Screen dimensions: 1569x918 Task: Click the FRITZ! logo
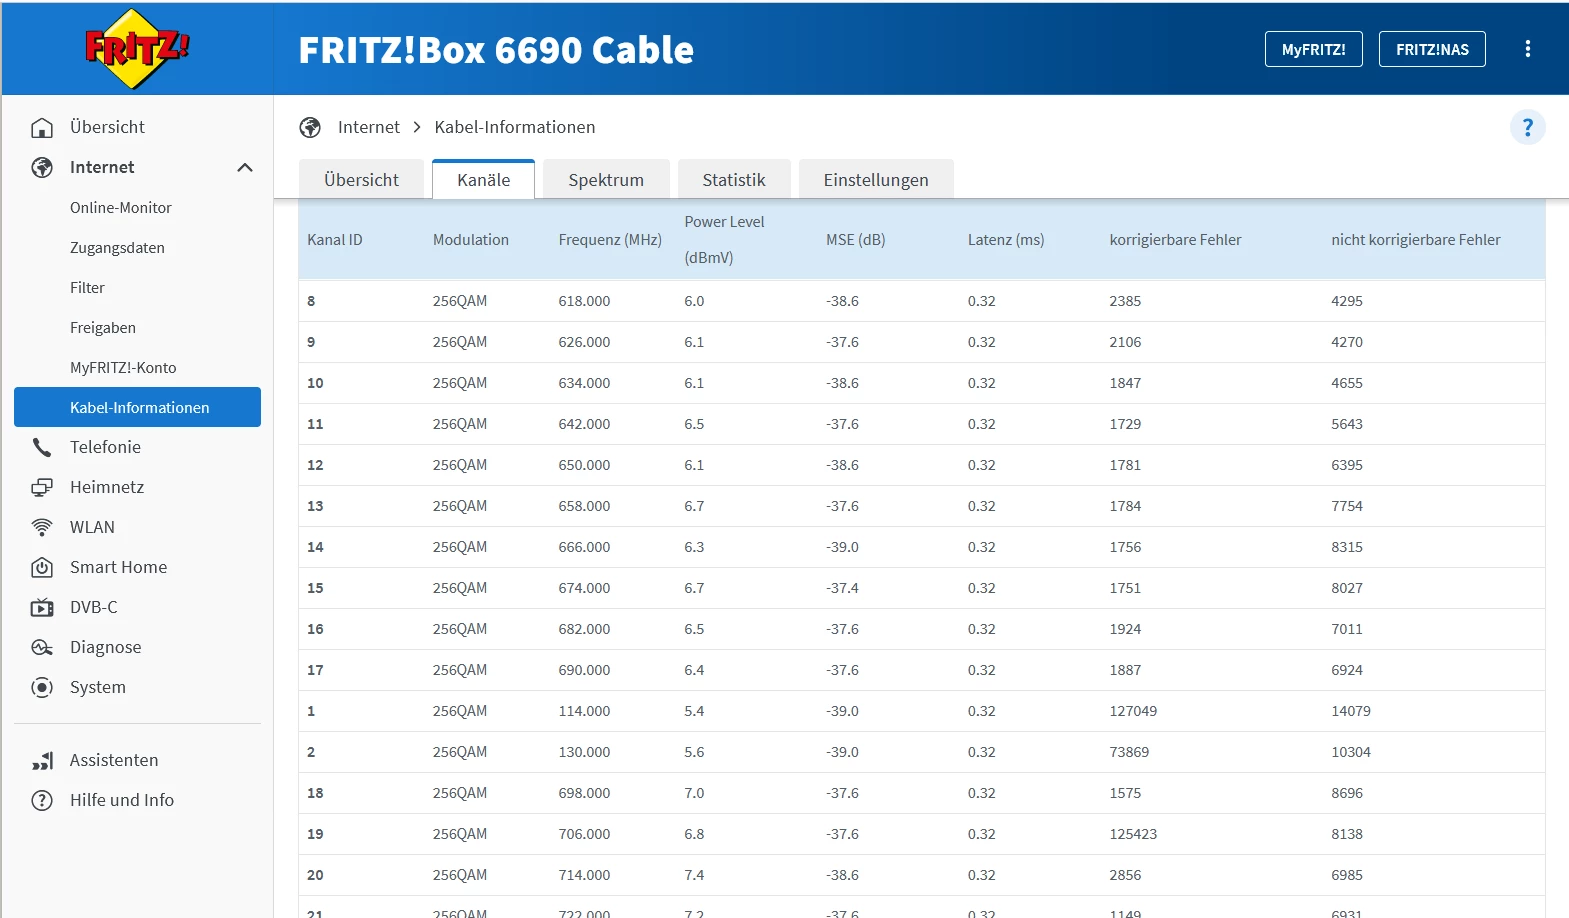coord(137,49)
